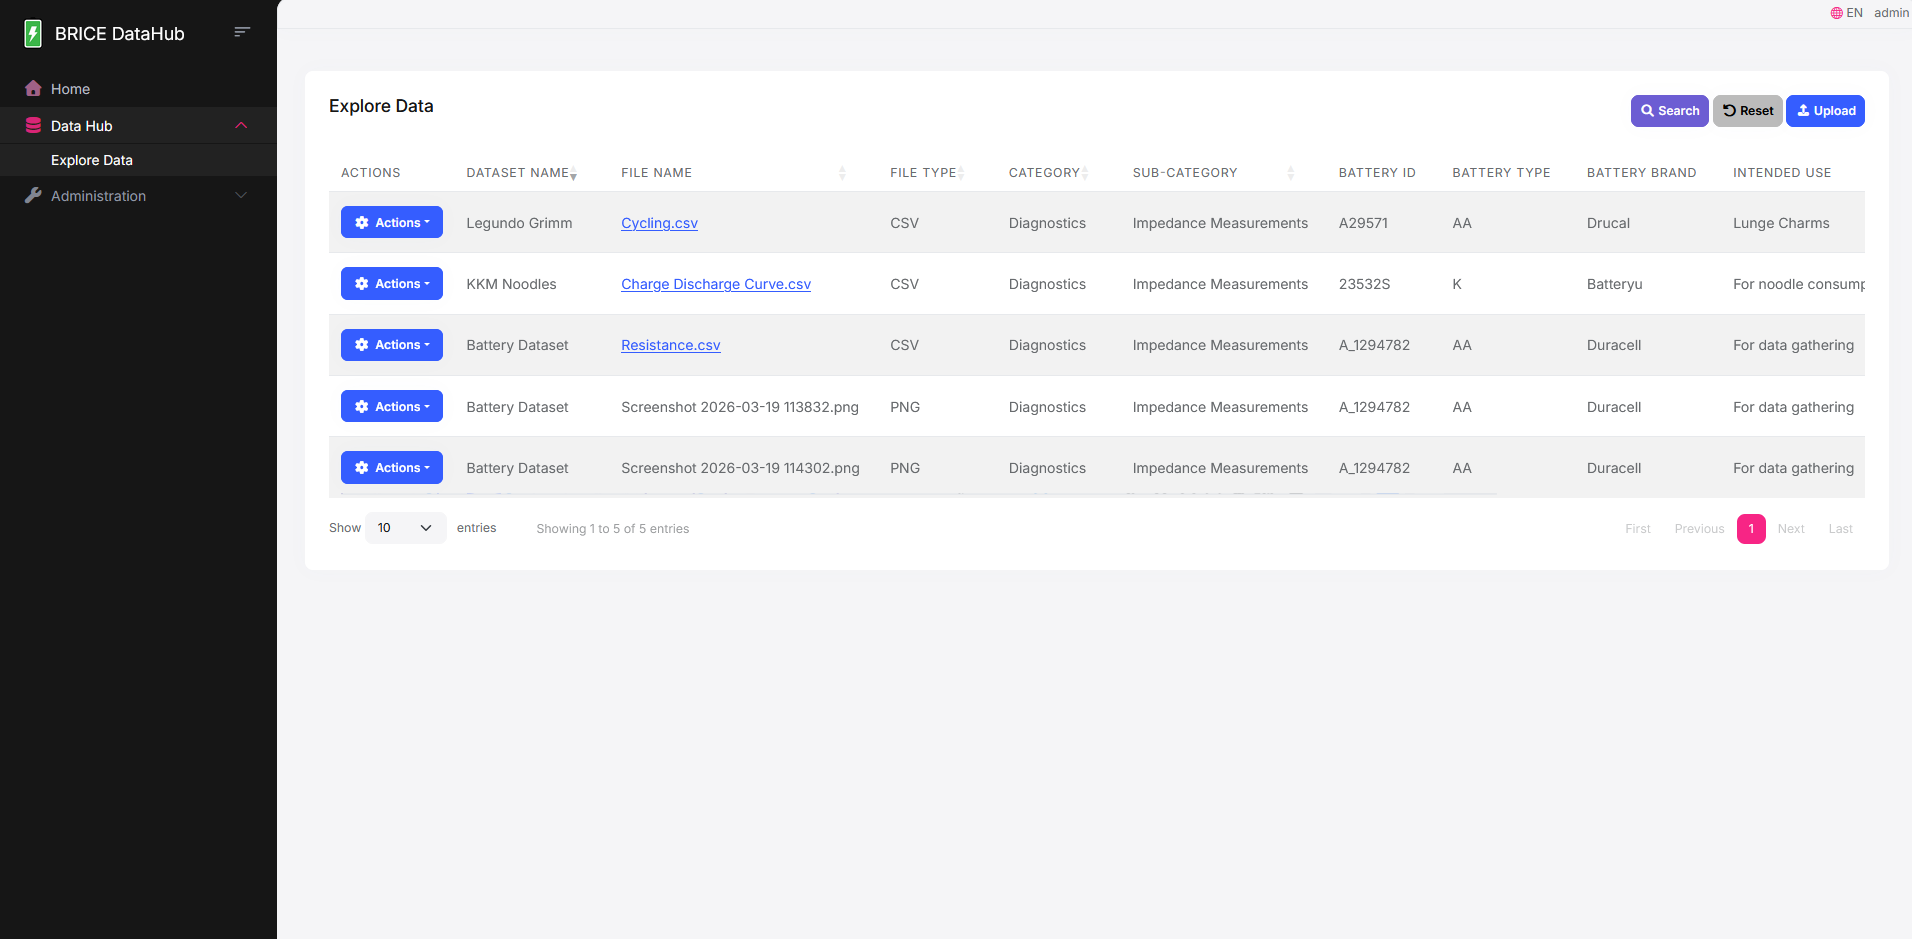Click the Search button
The image size is (1912, 939).
pyautogui.click(x=1669, y=111)
